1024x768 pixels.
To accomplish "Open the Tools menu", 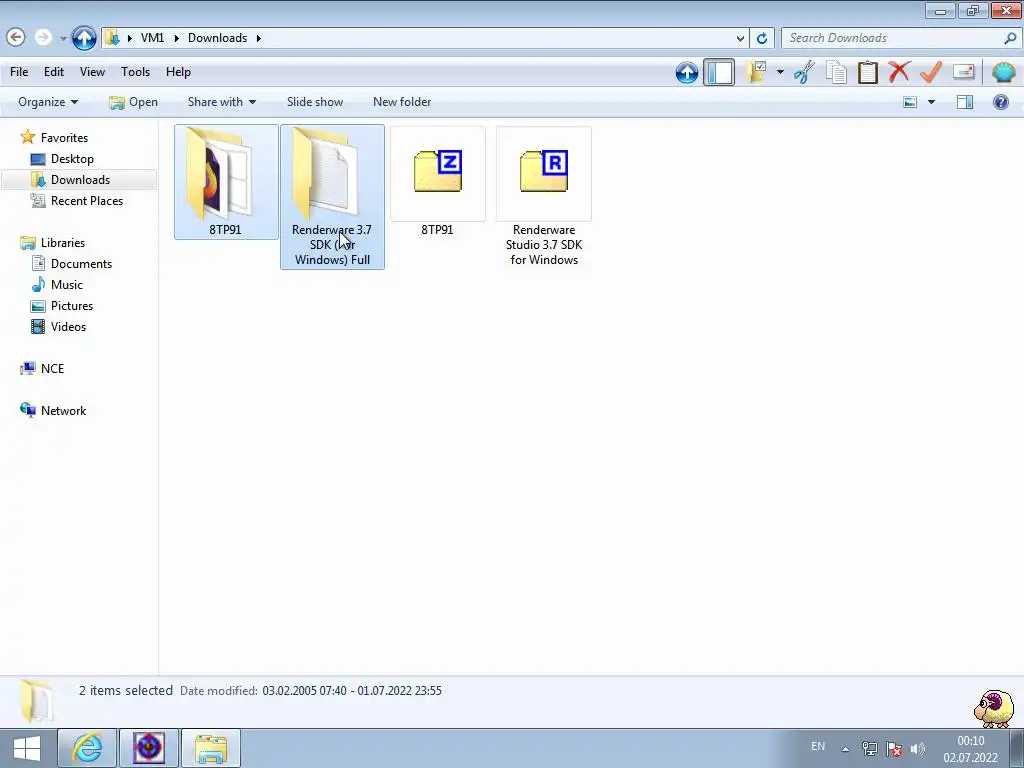I will click(135, 72).
